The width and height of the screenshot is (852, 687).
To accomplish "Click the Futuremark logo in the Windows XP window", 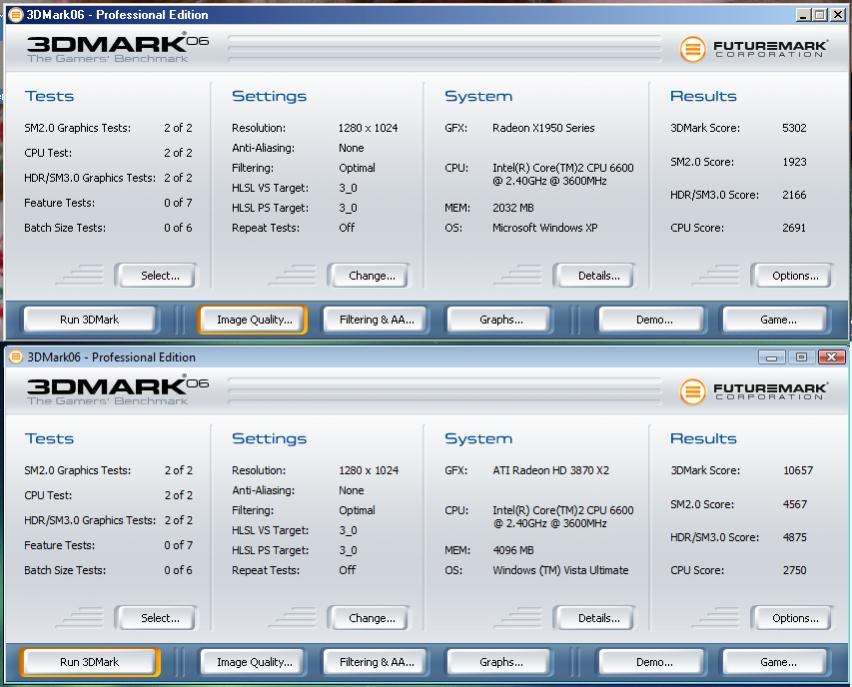I will tap(754, 49).
